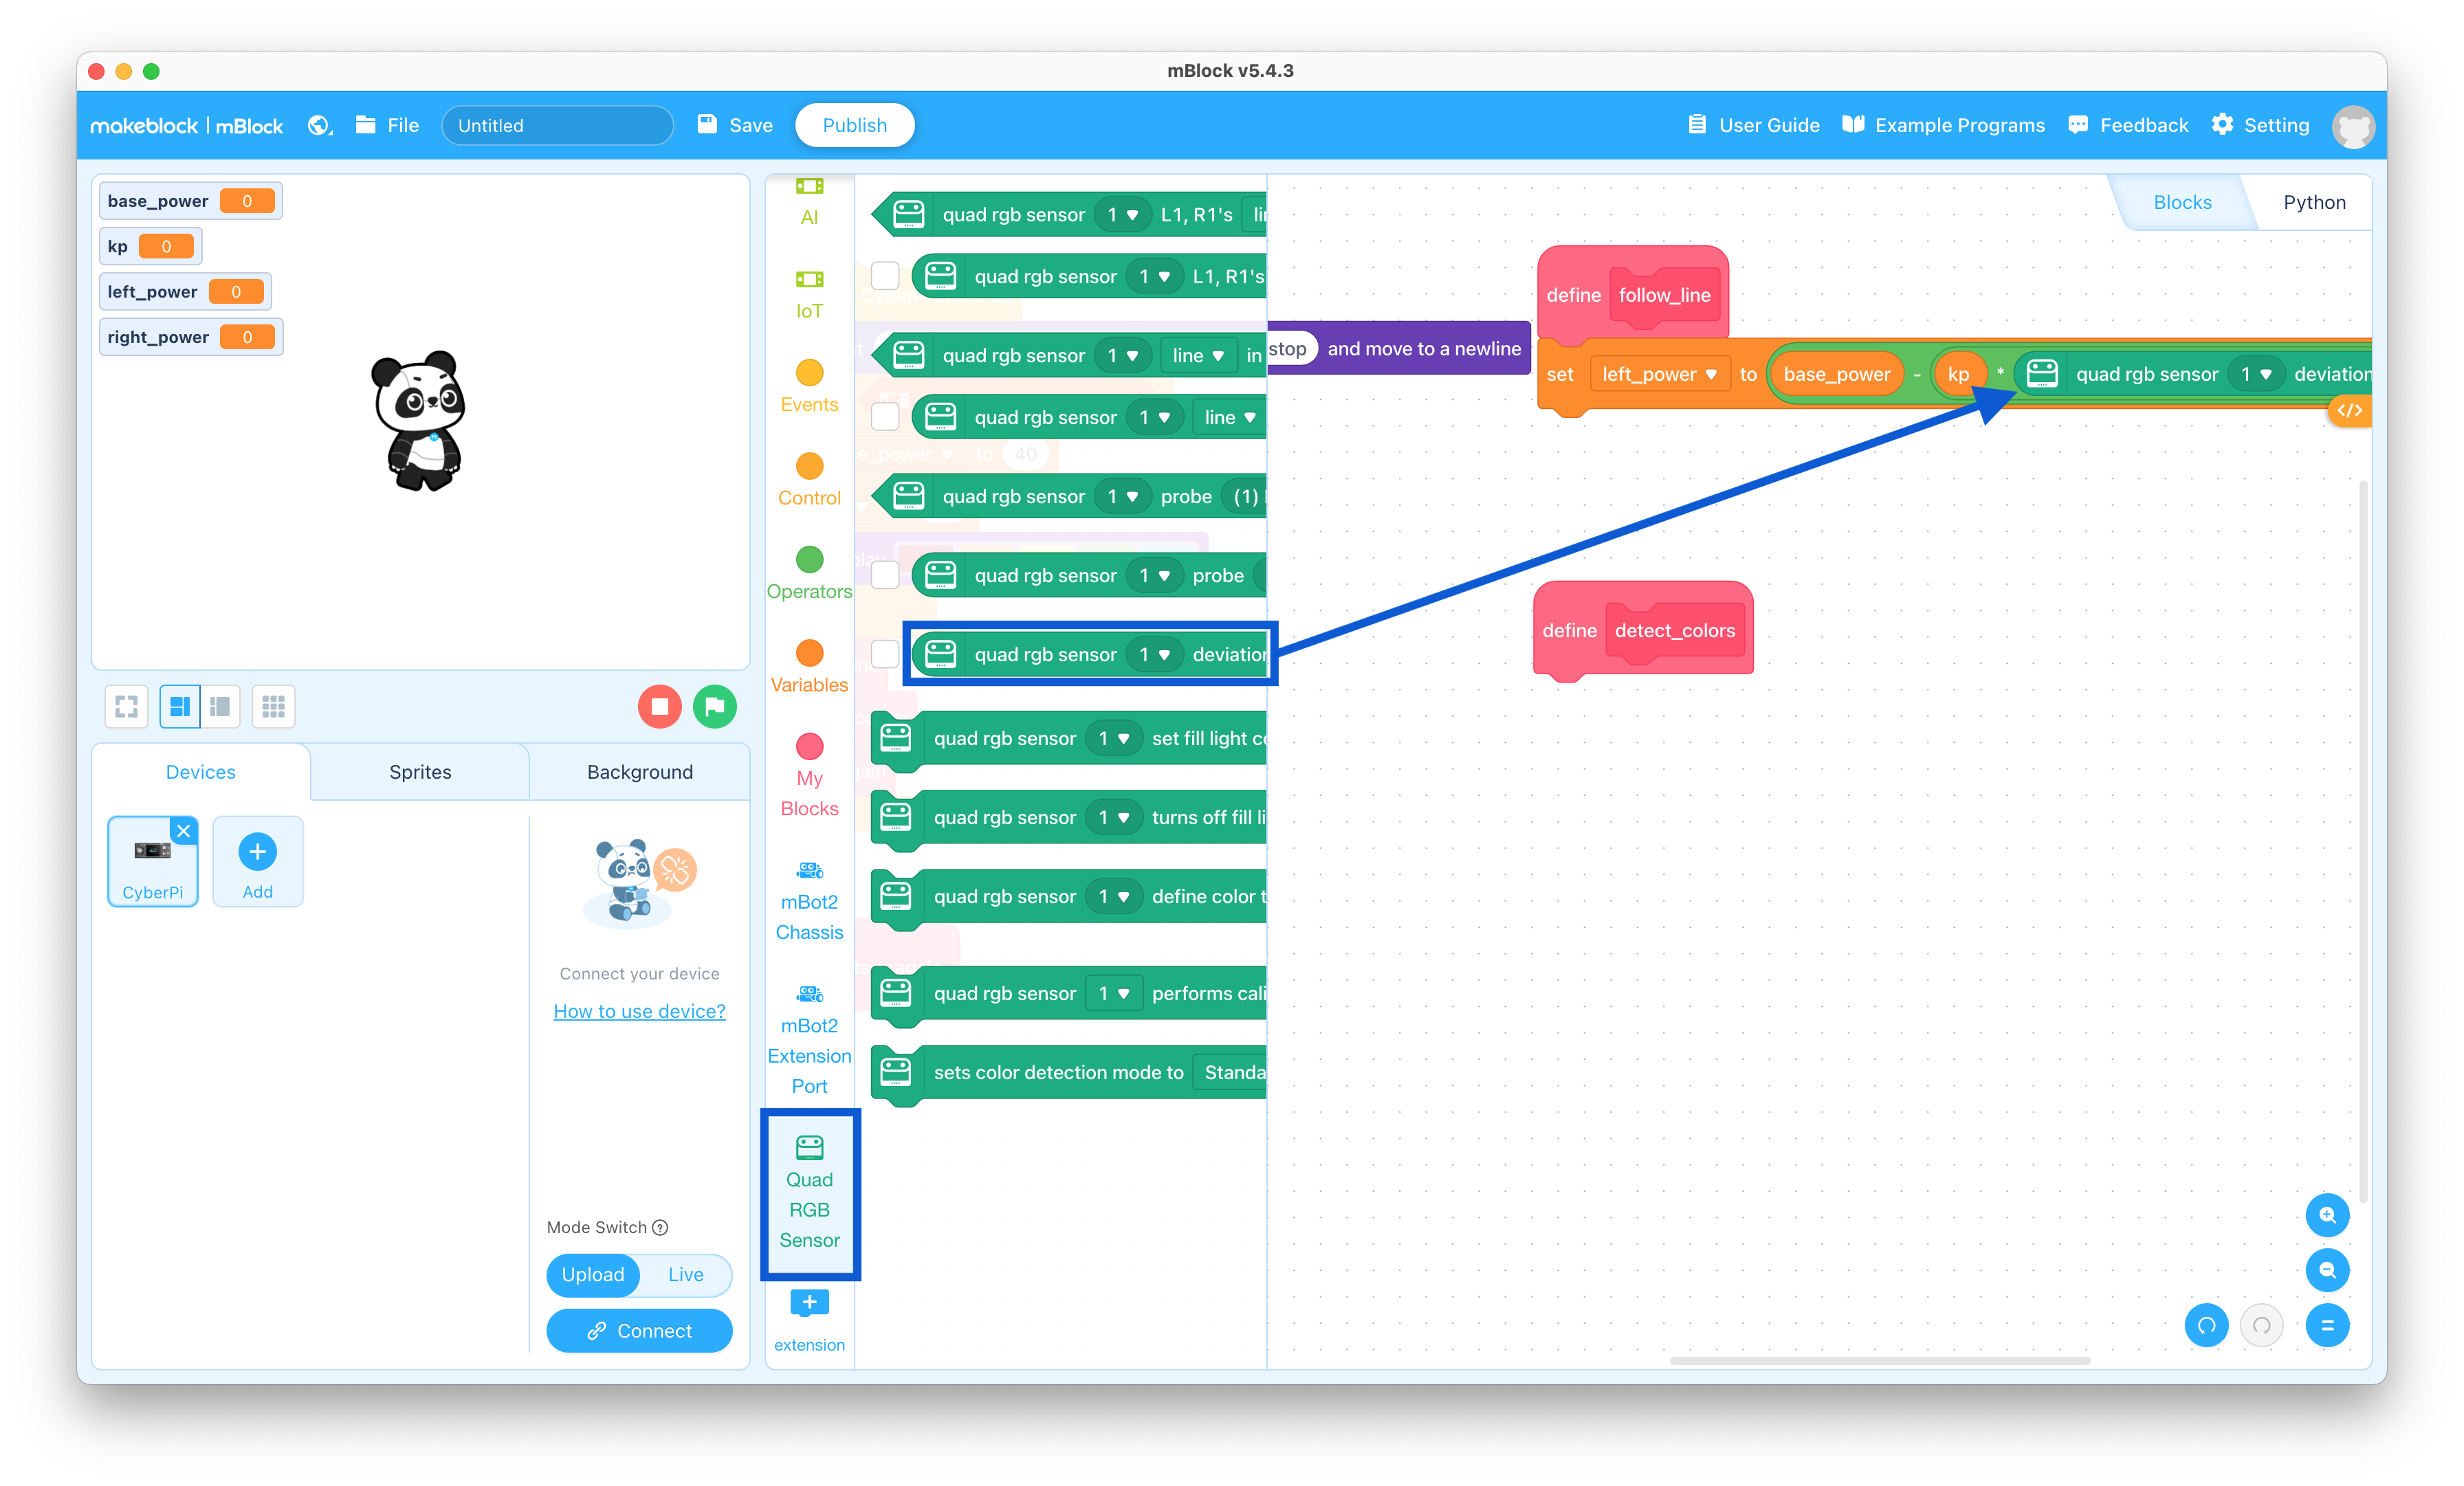Open the AI blocks category
This screenshot has height=1486, width=2464.
(x=809, y=202)
